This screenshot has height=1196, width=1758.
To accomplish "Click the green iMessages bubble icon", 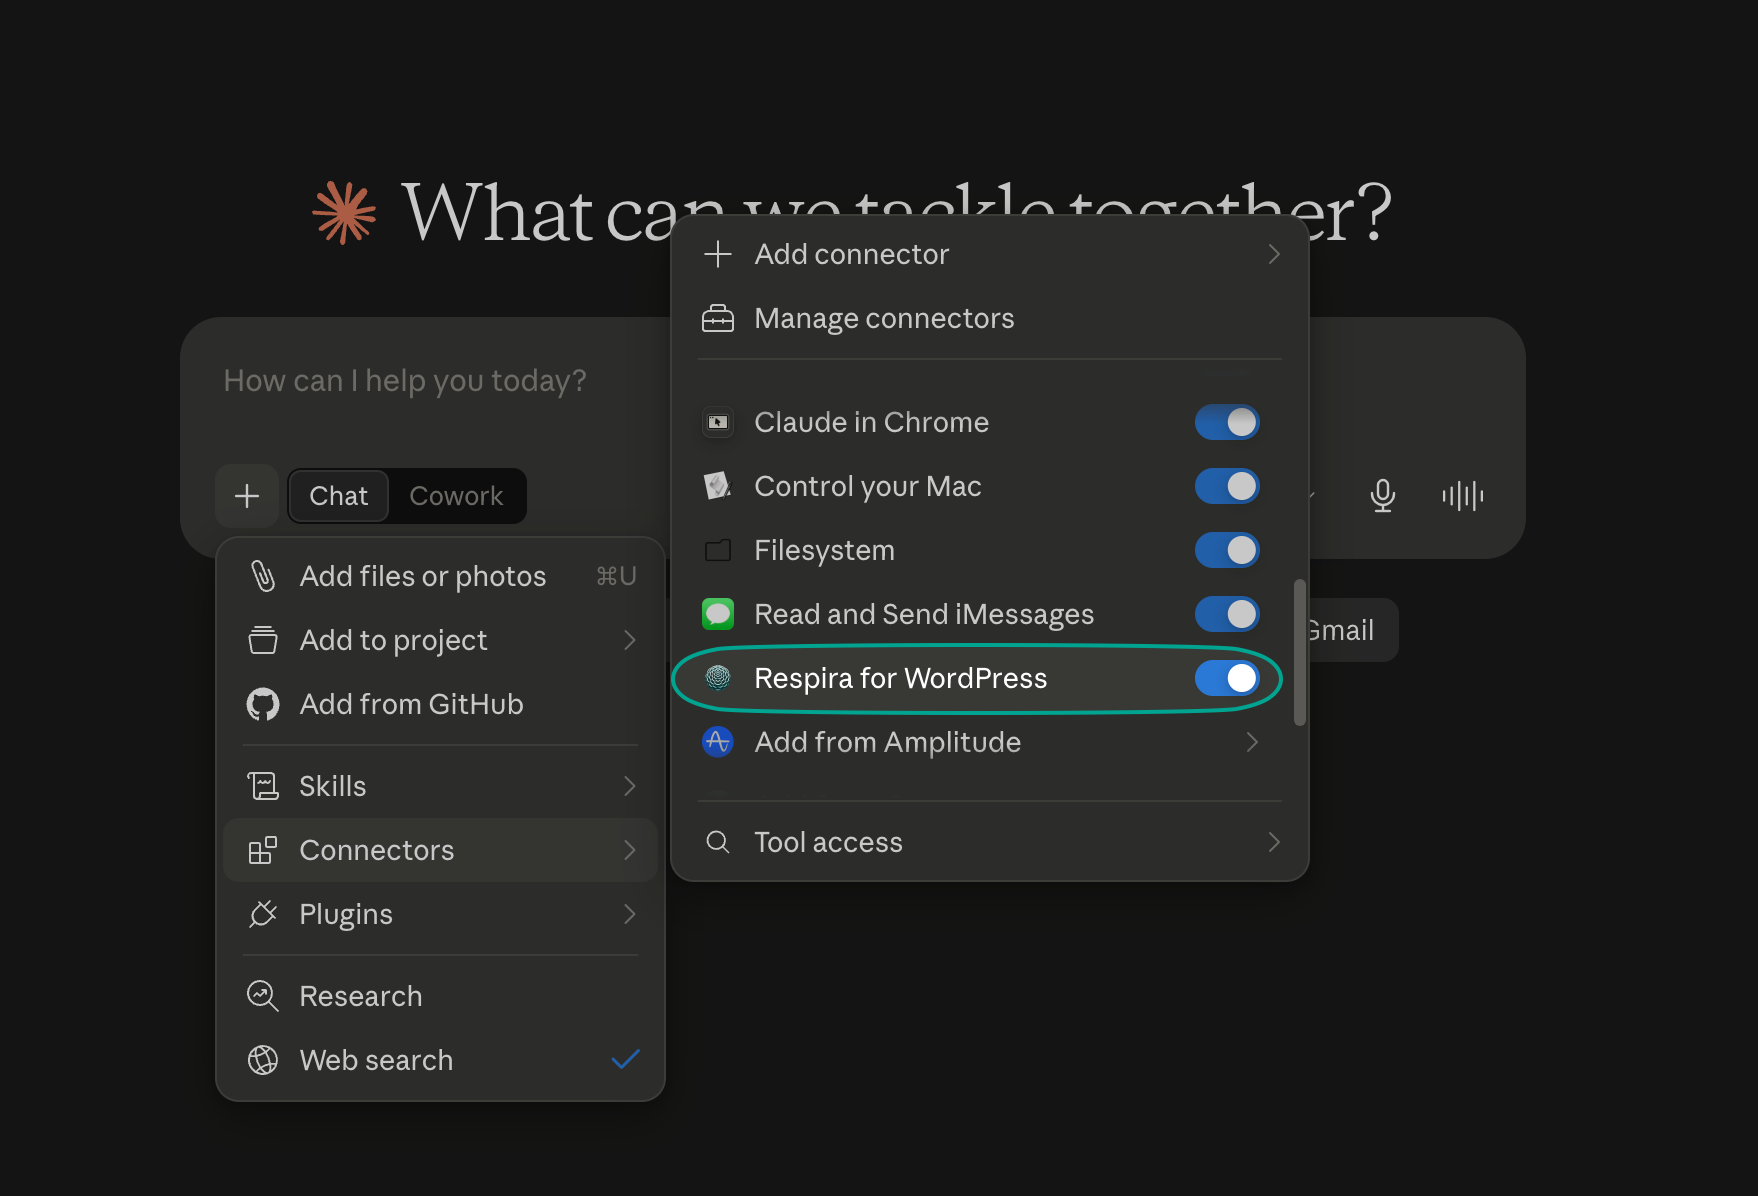I will (x=718, y=614).
